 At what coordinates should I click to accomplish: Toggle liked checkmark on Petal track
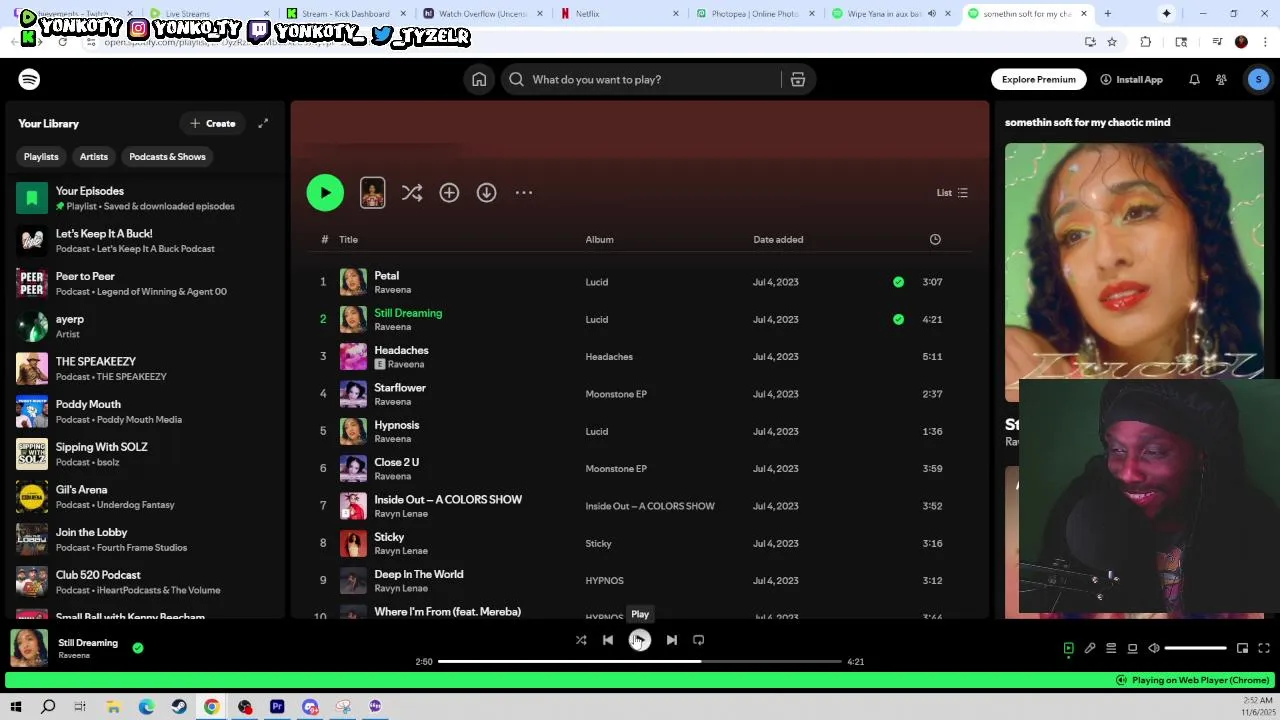coord(898,282)
